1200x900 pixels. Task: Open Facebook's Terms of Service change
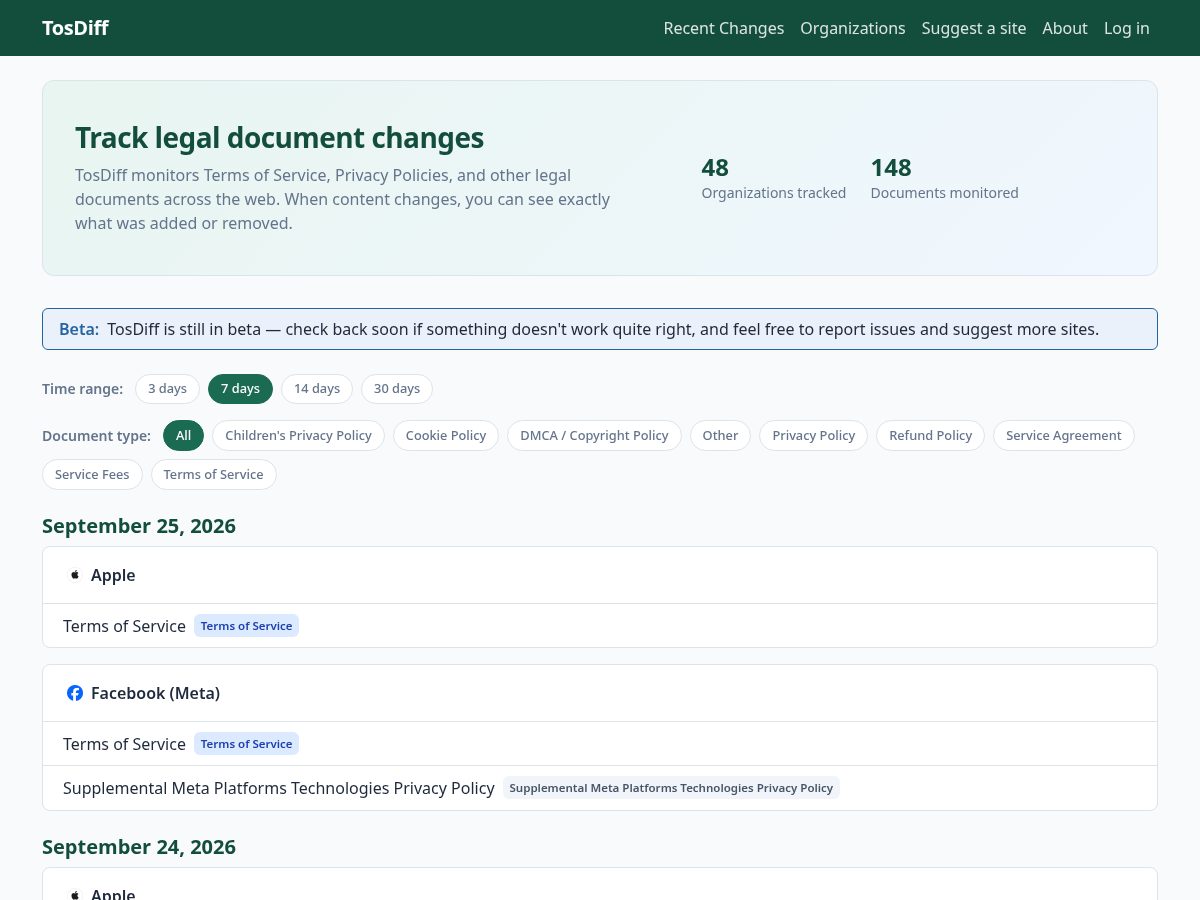tap(124, 744)
